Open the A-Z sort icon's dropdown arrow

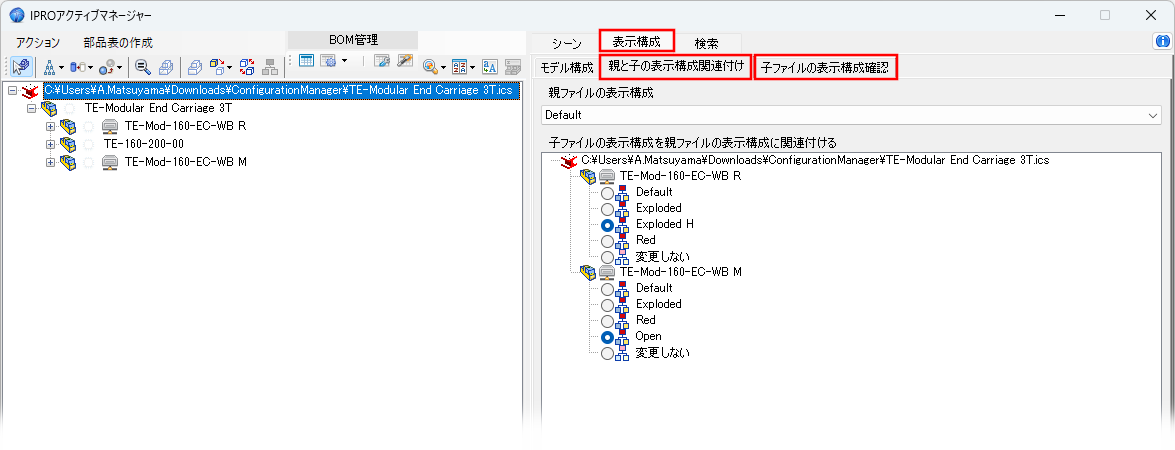472,67
